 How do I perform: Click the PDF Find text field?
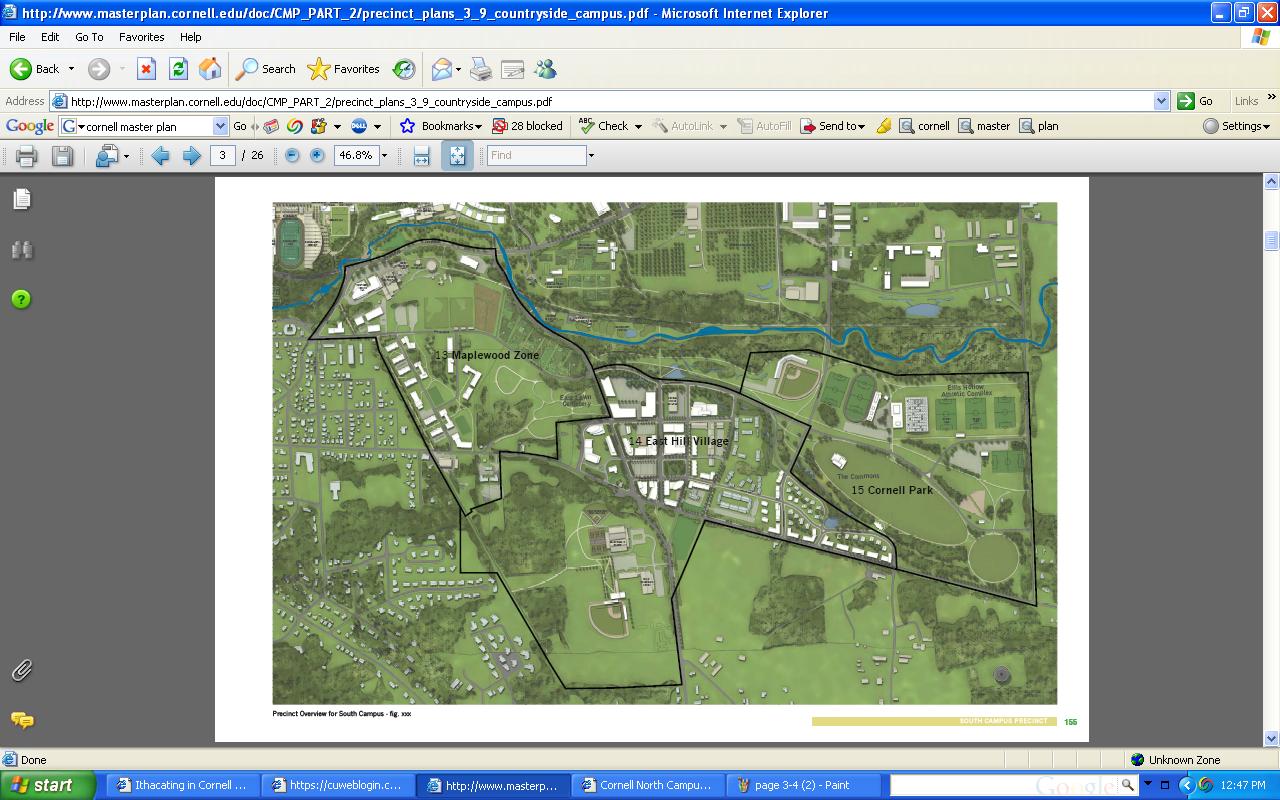pyautogui.click(x=537, y=156)
